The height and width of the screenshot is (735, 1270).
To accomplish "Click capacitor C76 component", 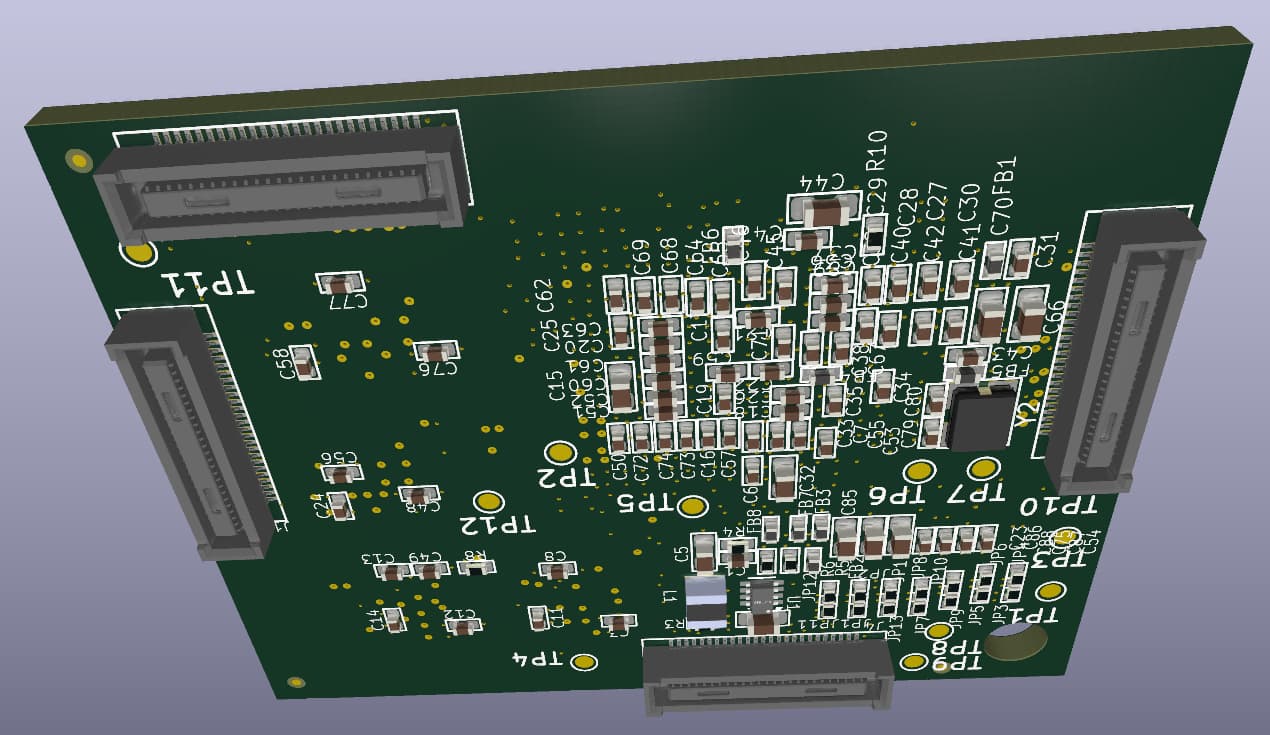I will coord(435,351).
